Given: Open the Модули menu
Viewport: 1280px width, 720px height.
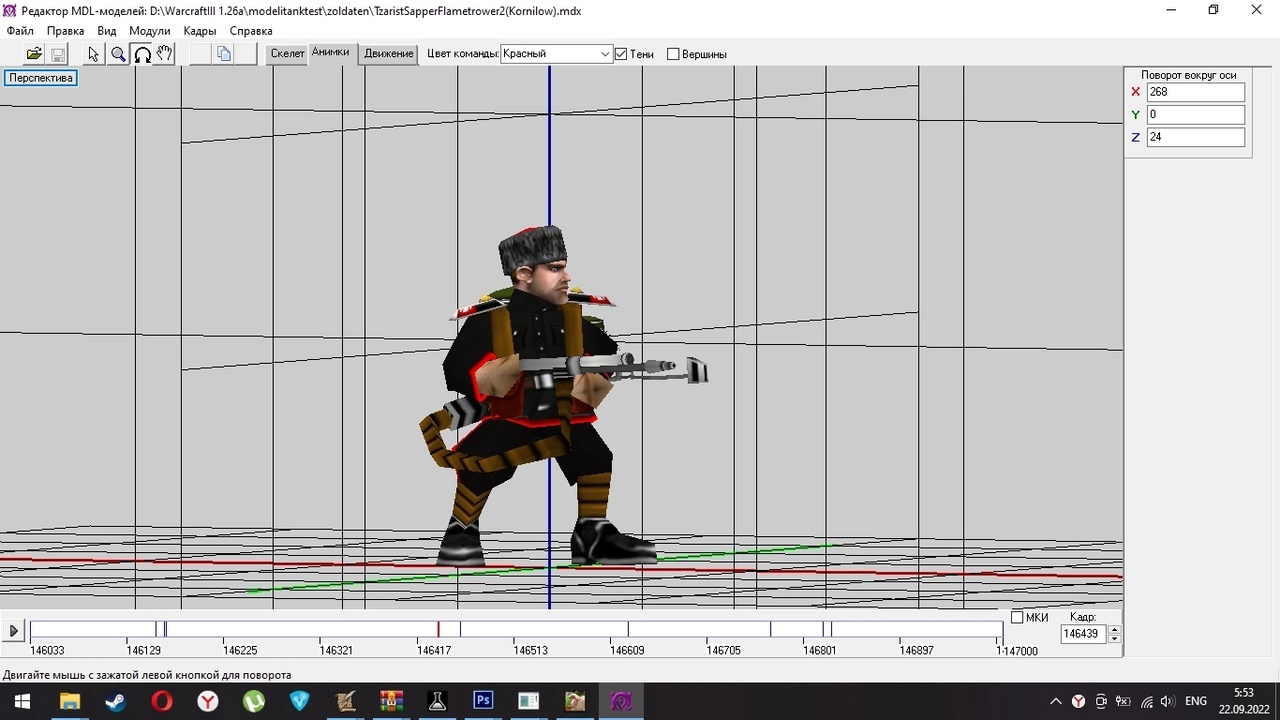Looking at the screenshot, I should point(150,31).
